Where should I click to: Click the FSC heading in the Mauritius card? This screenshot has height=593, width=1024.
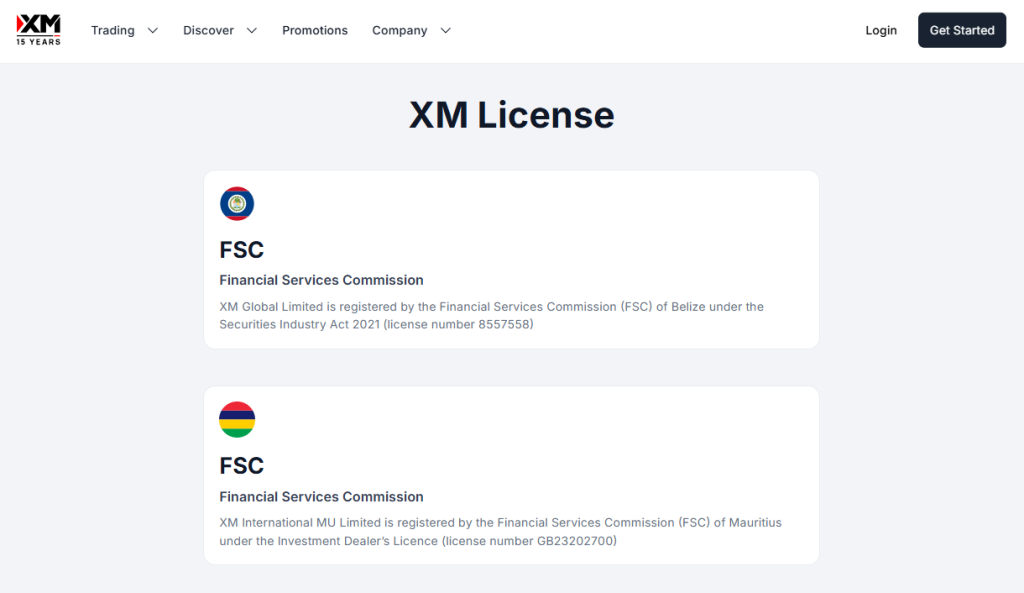pos(242,466)
